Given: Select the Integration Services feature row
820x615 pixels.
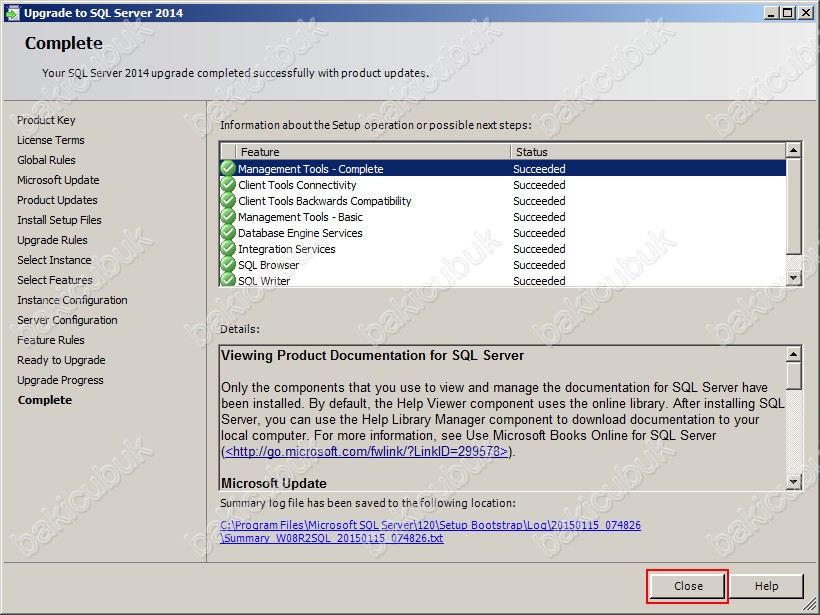Looking at the screenshot, I should click(x=503, y=249).
